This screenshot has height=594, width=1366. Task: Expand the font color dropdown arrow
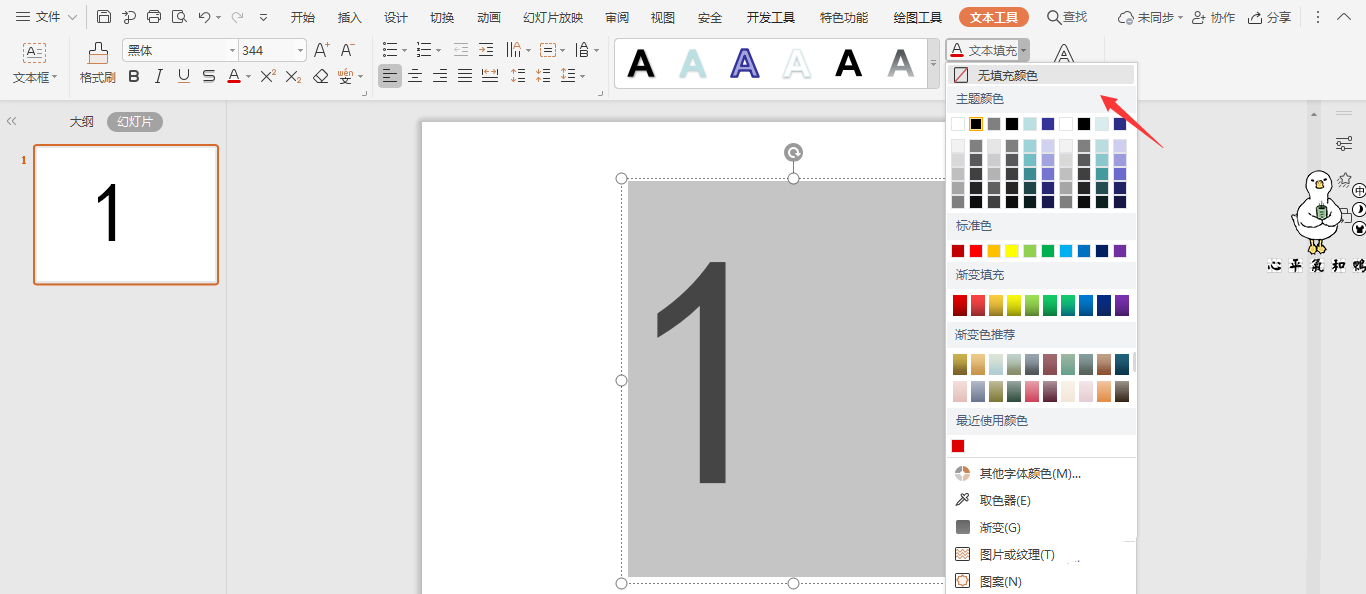[x=248, y=77]
